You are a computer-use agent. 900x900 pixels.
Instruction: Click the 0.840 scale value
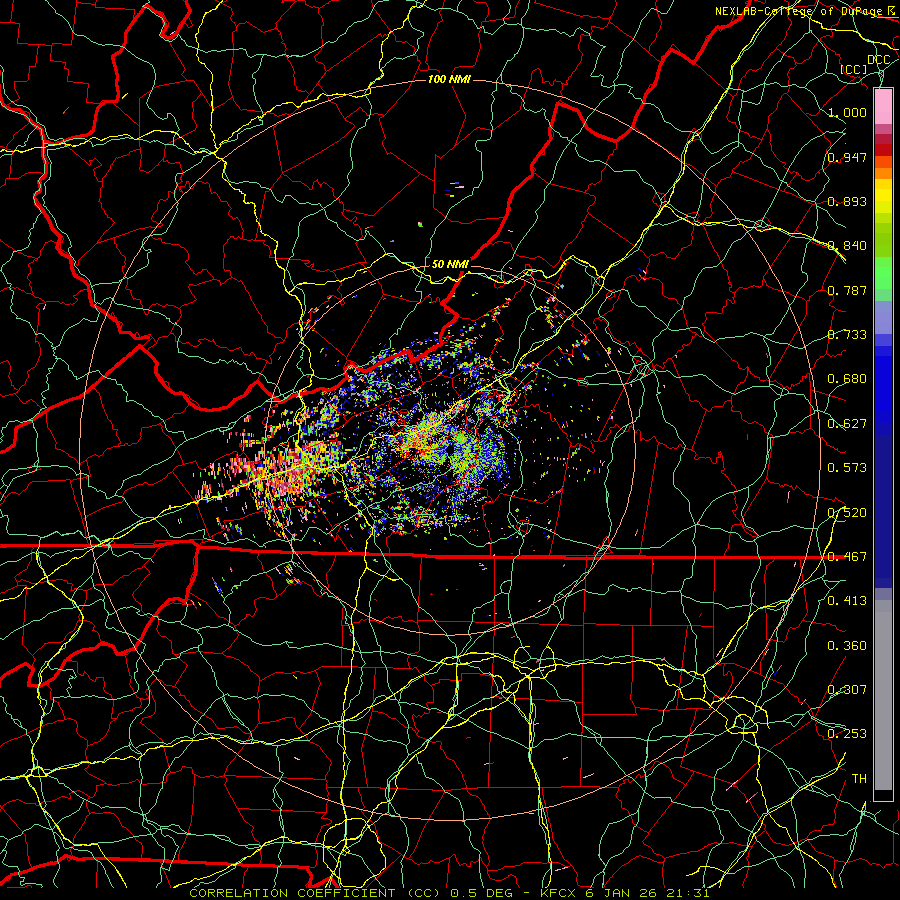click(x=847, y=246)
